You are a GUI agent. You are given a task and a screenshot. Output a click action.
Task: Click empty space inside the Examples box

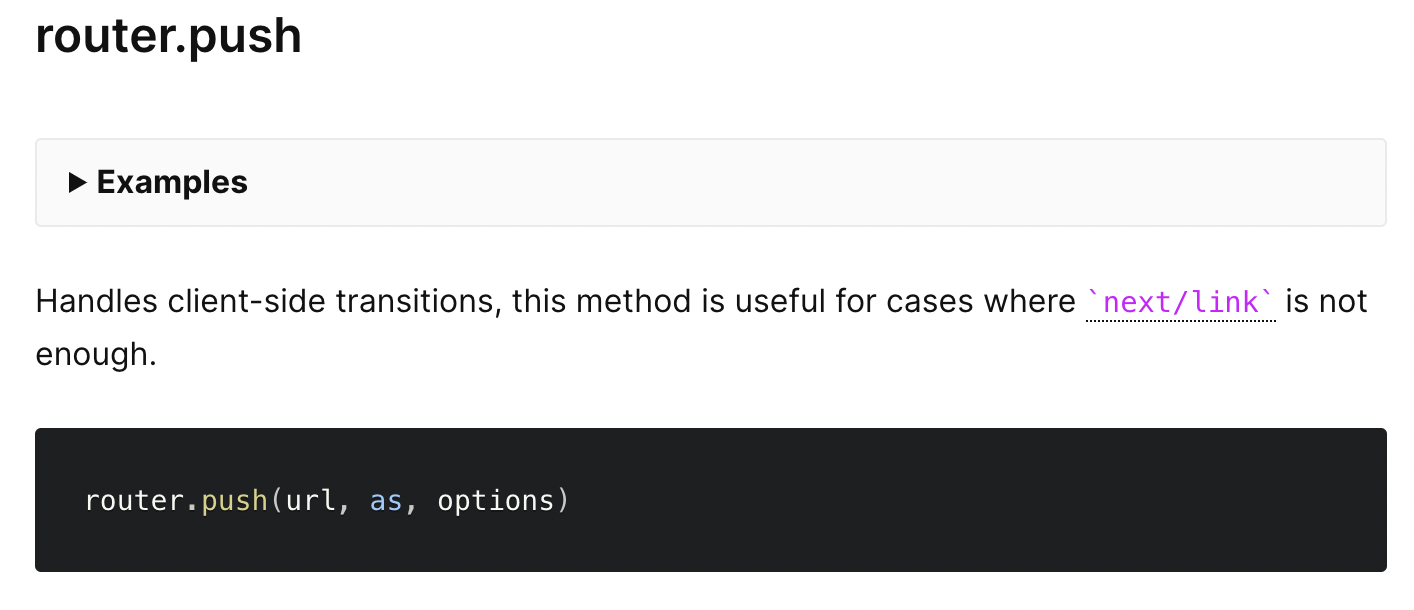(x=800, y=182)
